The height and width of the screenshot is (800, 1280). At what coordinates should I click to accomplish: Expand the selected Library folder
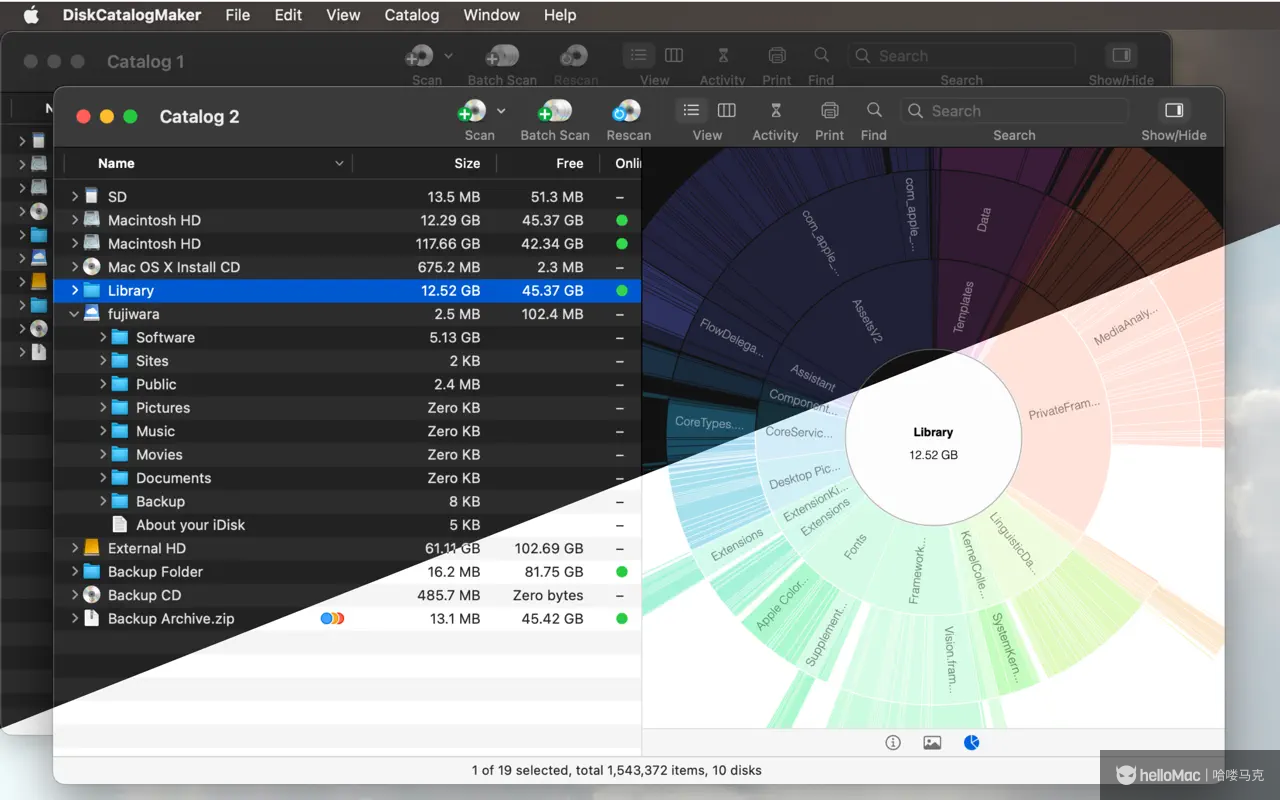(74, 291)
